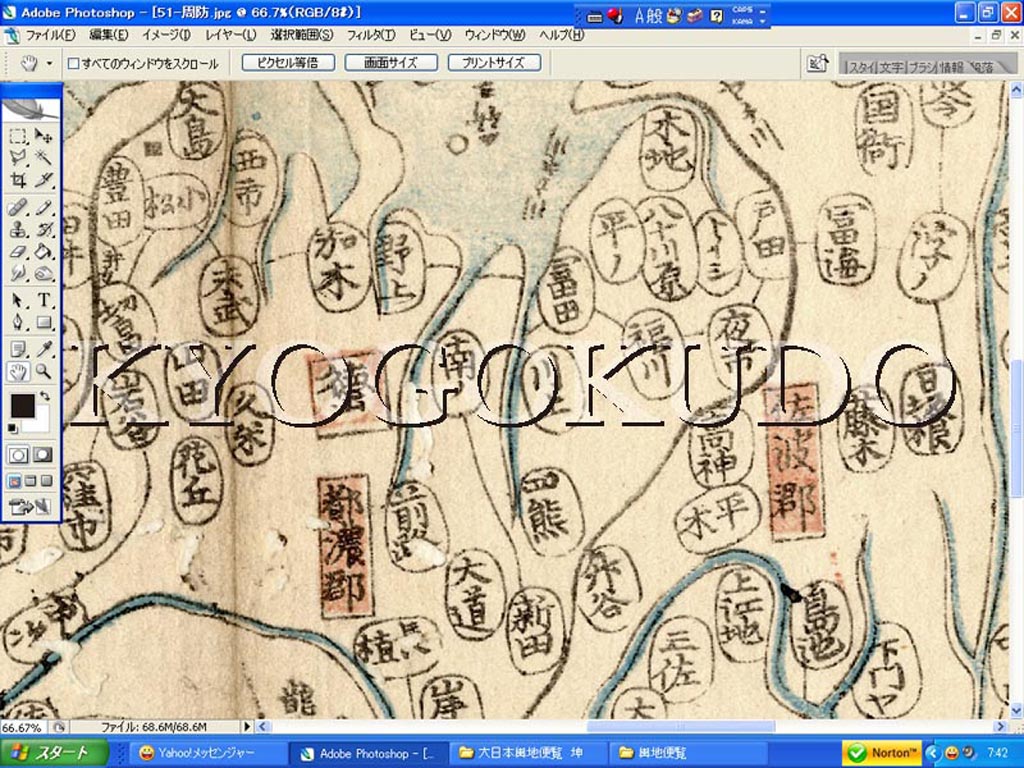Switch to Full Screen with menu bar mode
This screenshot has width=1024, height=768.
click(x=31, y=481)
